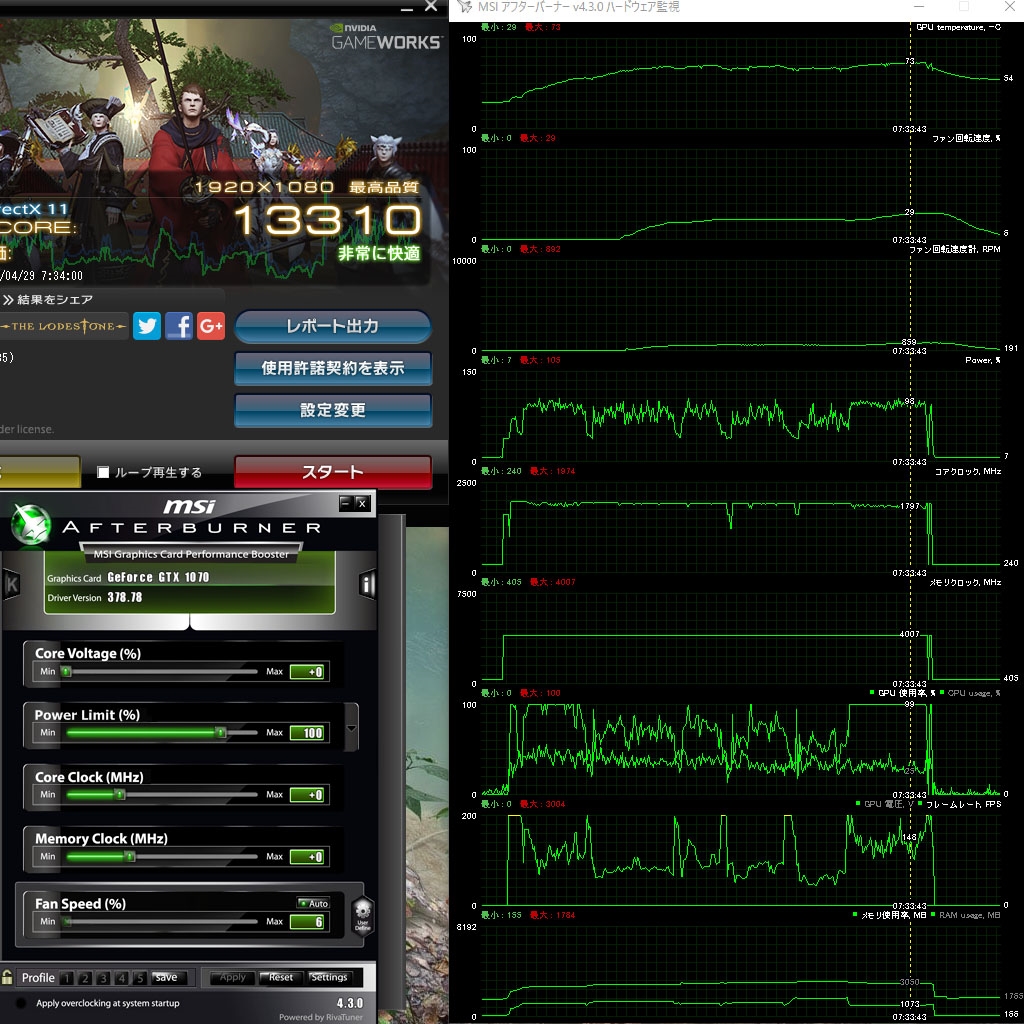Save the current profile in Afterburner
Image resolution: width=1024 pixels, height=1024 pixels.
[x=167, y=978]
